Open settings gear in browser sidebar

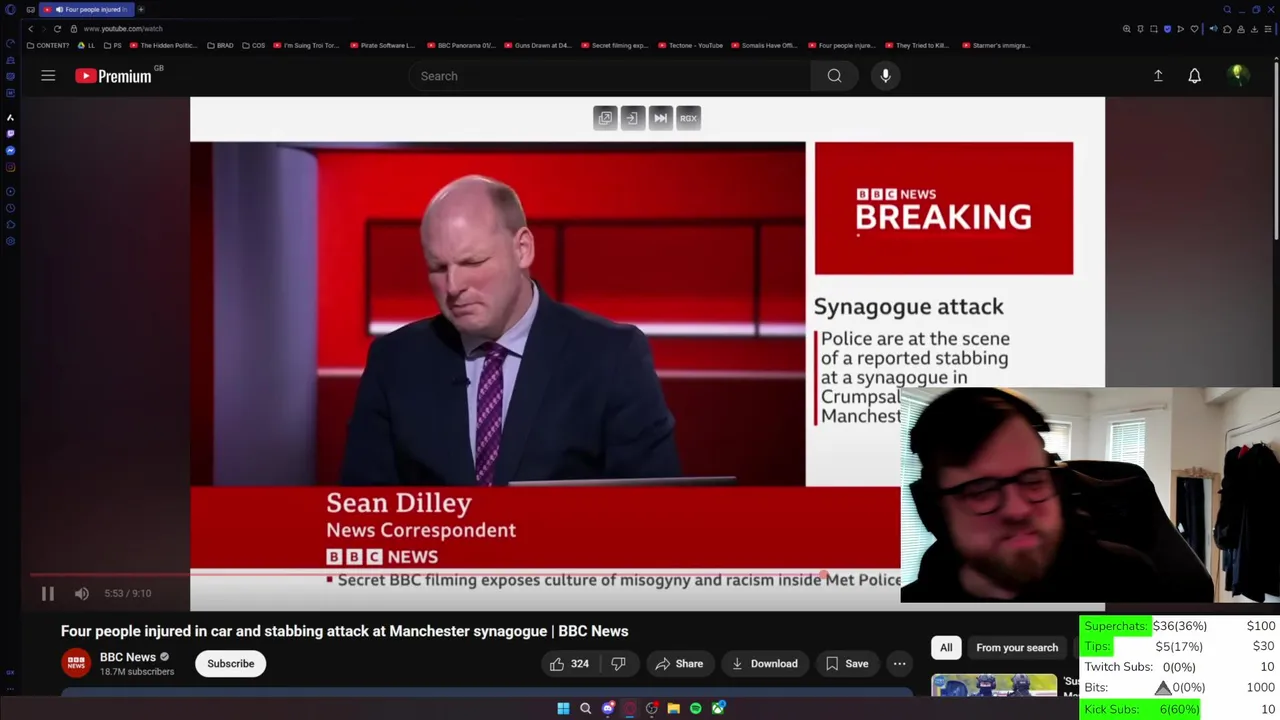coord(10,241)
